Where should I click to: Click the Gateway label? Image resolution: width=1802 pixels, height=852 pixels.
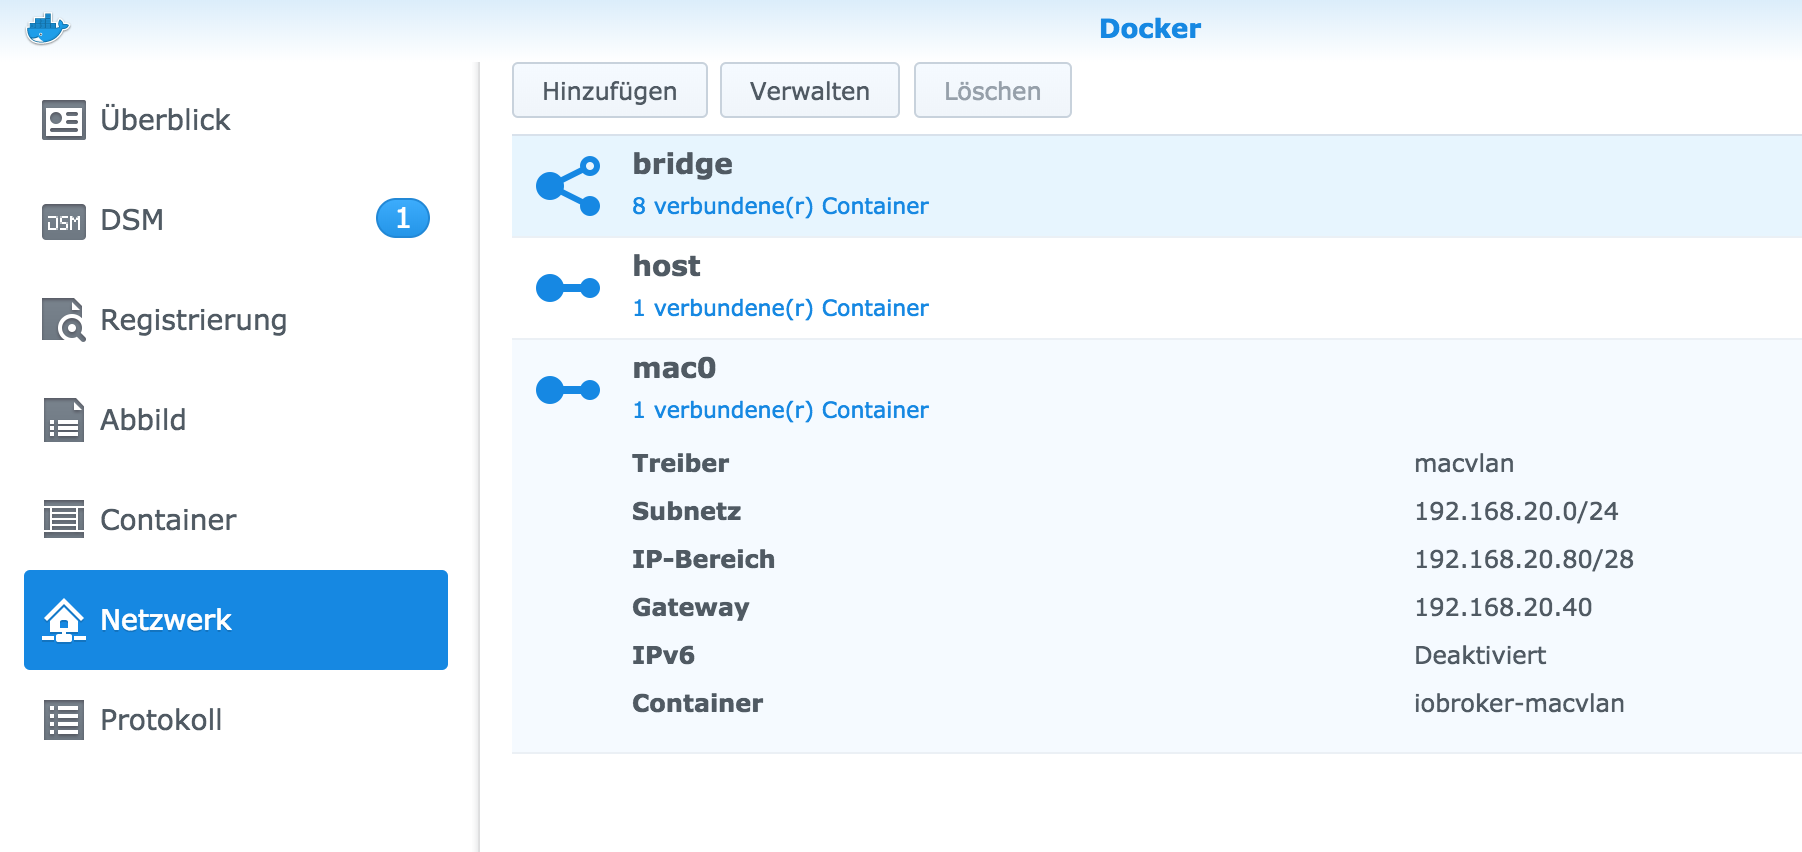(x=690, y=607)
